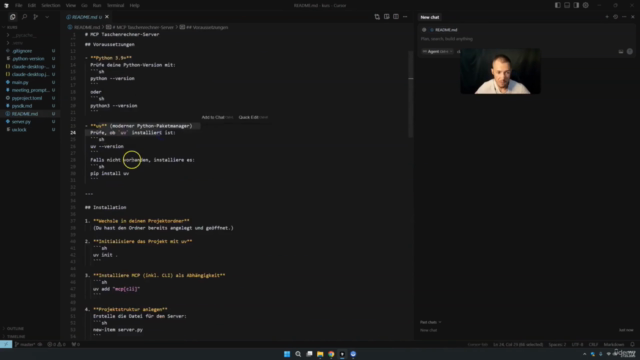The image size is (640, 360).
Task: Click the Split Editor icon
Action: click(396, 17)
